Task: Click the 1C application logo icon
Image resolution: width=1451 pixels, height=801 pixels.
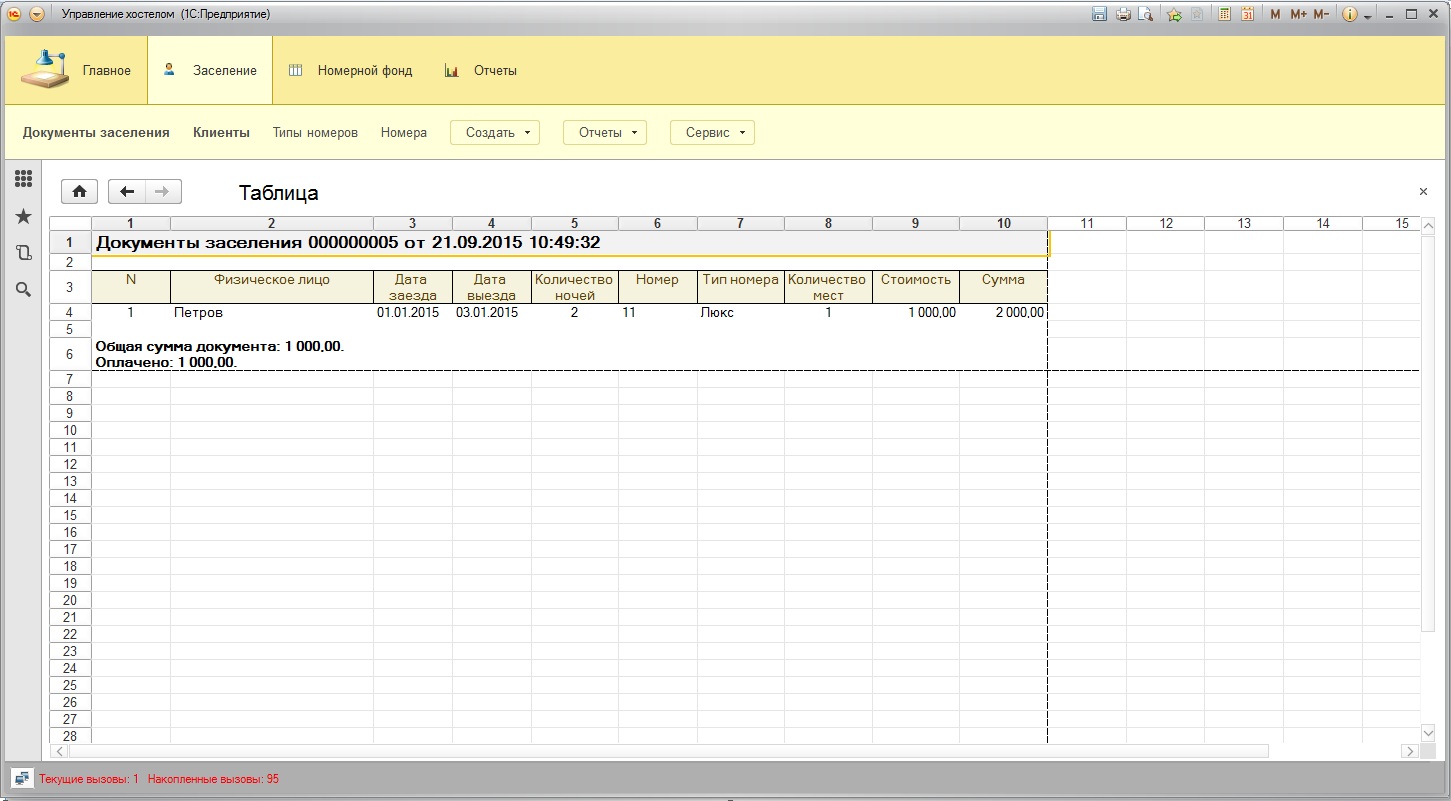Action: tap(15, 15)
